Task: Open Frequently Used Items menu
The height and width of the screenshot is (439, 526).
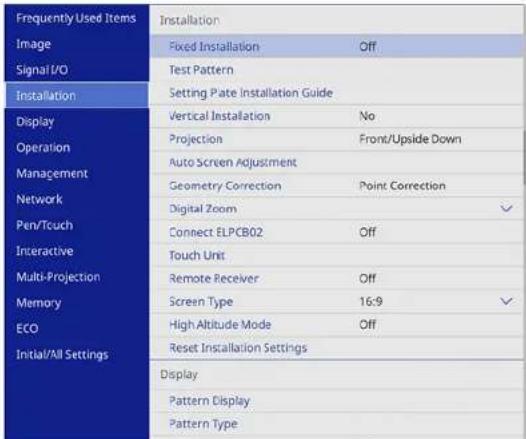Action: (x=76, y=18)
